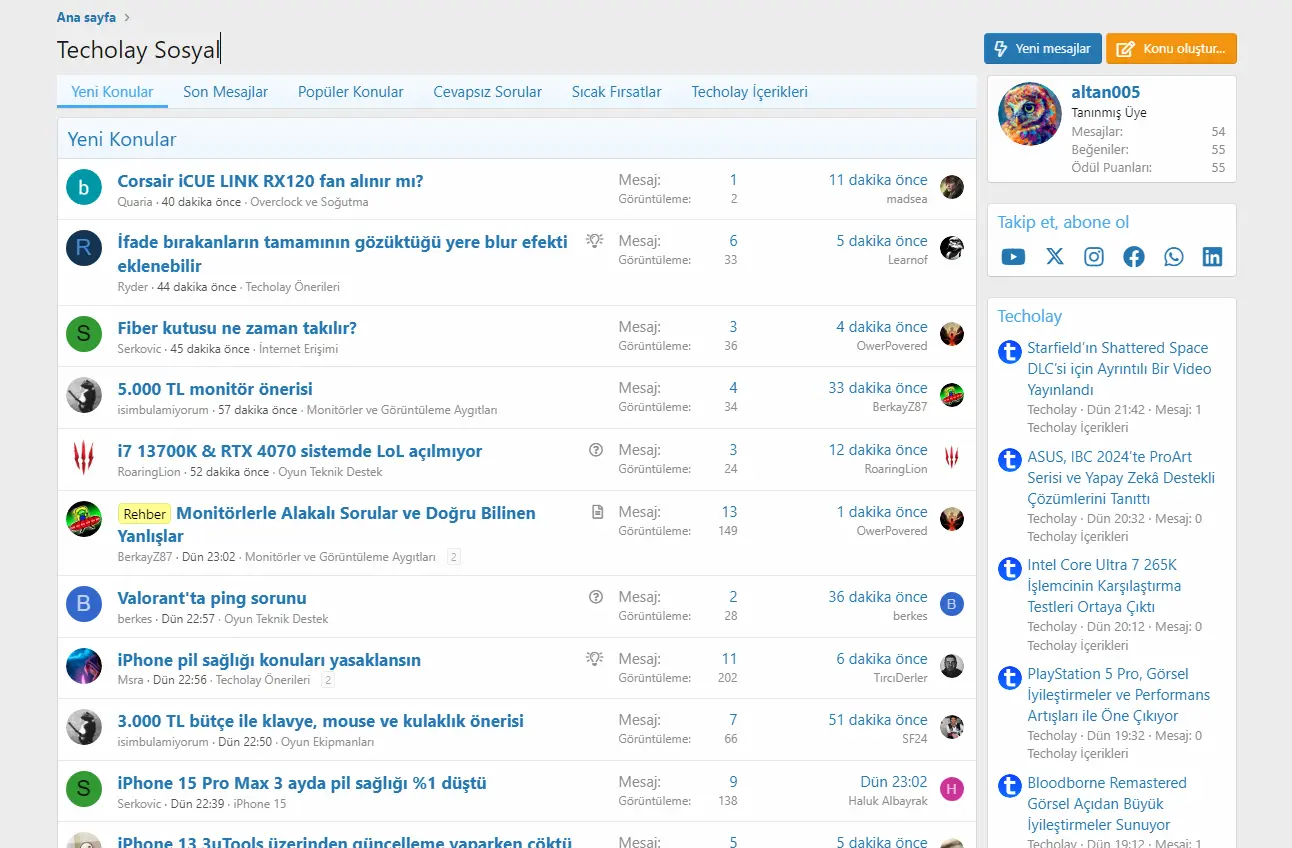This screenshot has width=1292, height=848.
Task: Click the lightbulb suggestion icon on blur efekti thread
Action: 595,240
